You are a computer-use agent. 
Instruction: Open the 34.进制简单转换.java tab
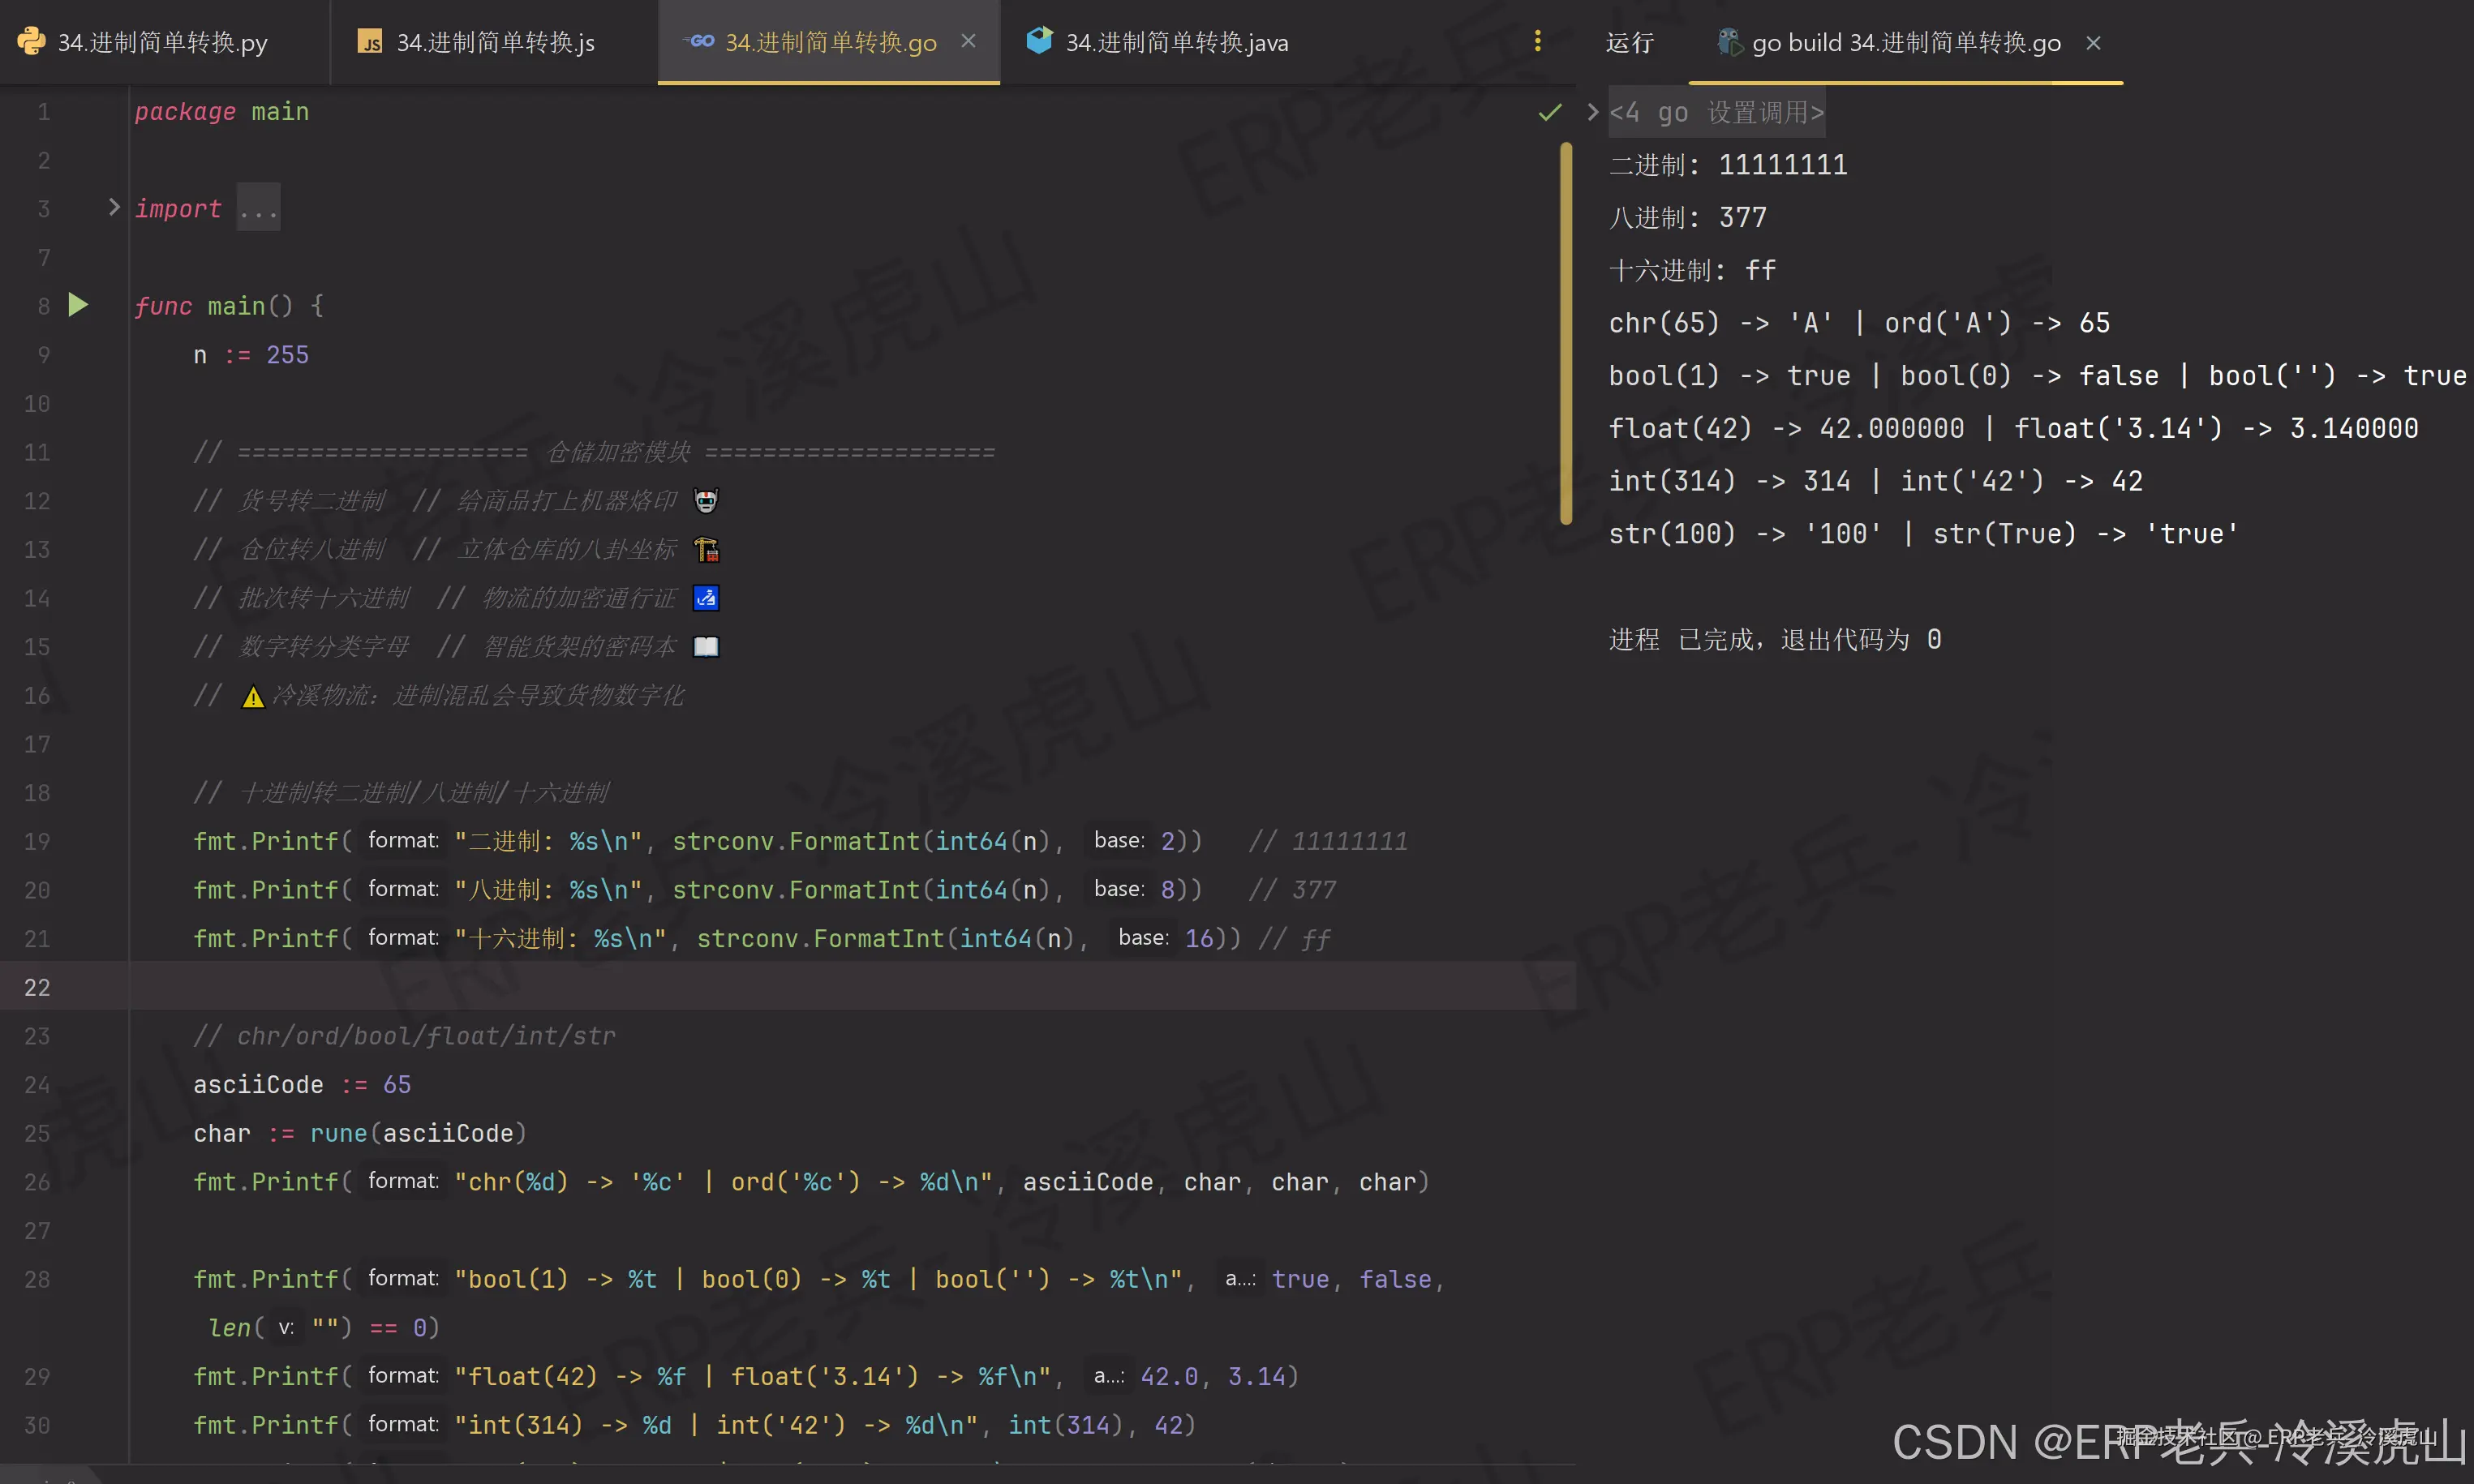pyautogui.click(x=1176, y=42)
